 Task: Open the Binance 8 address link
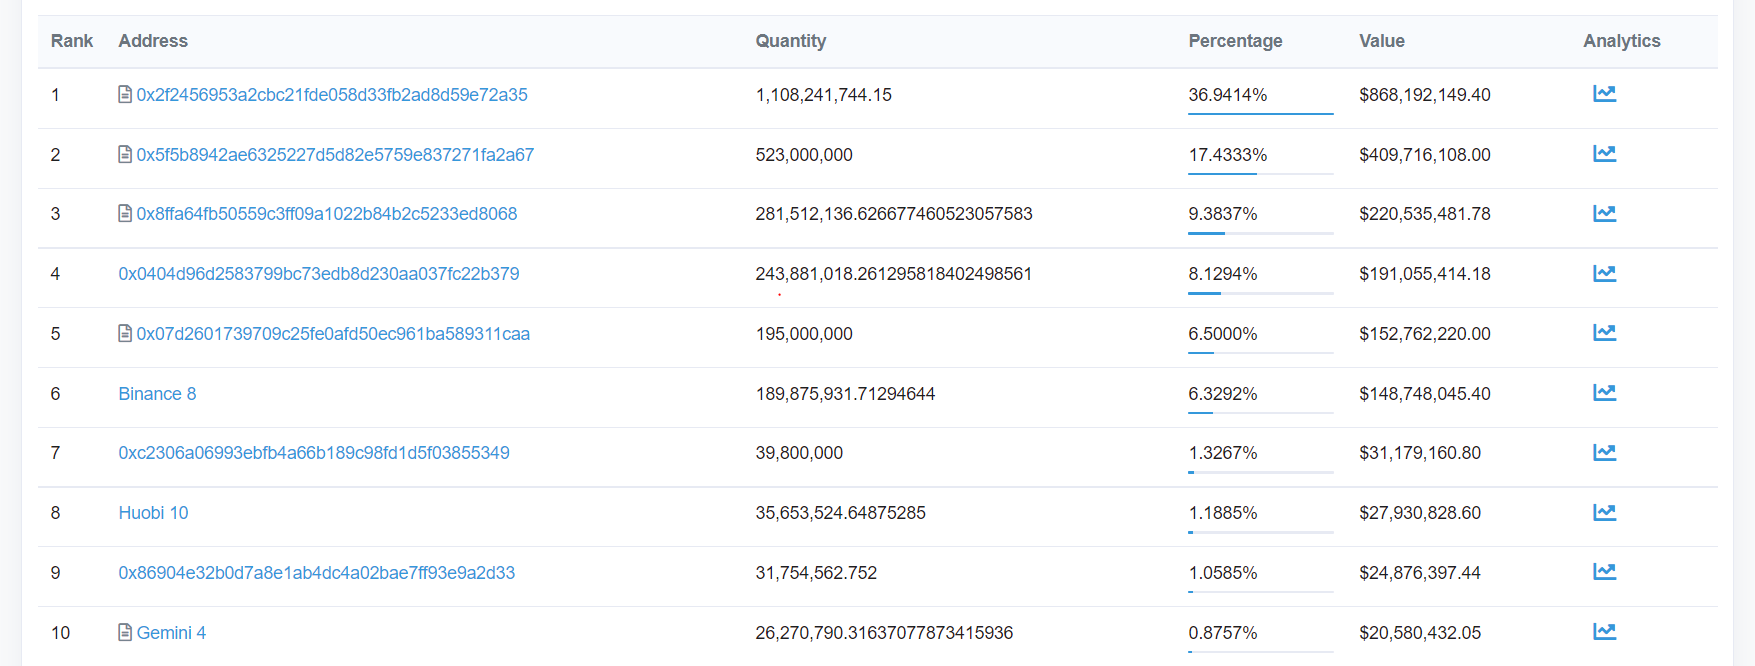click(157, 394)
